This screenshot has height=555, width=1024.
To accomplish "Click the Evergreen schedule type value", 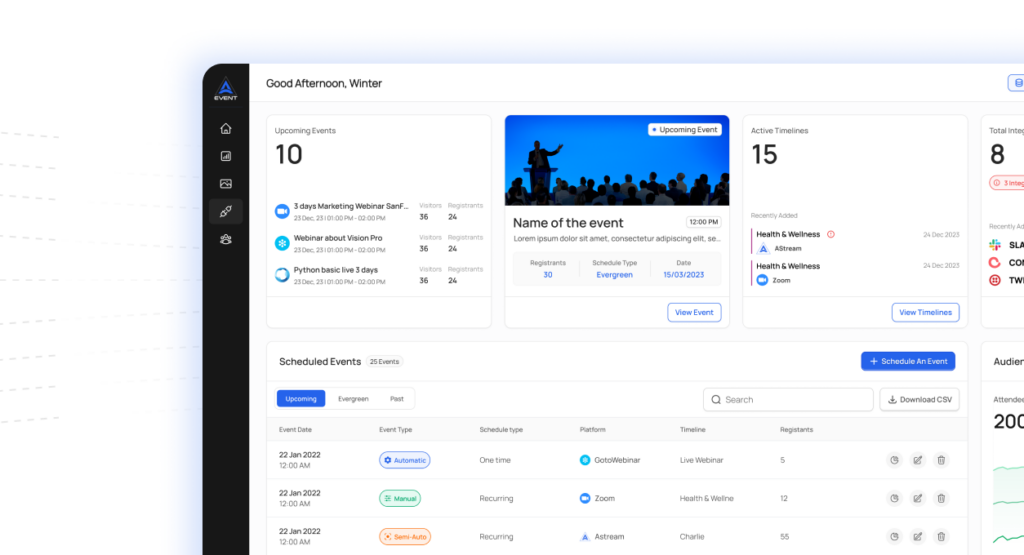I will [615, 275].
